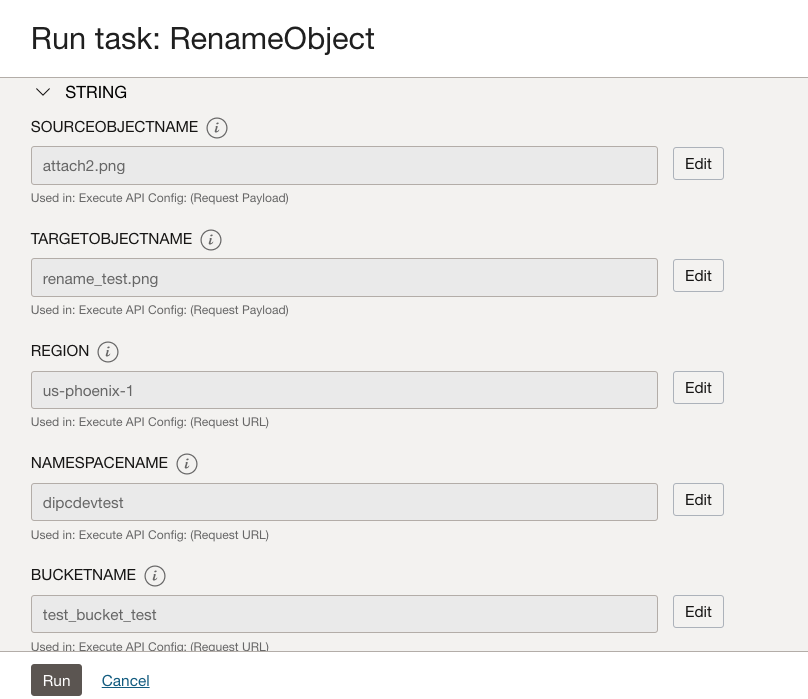808x699 pixels.
Task: Edit the BUCKETNAME parameter
Action: 698,611
